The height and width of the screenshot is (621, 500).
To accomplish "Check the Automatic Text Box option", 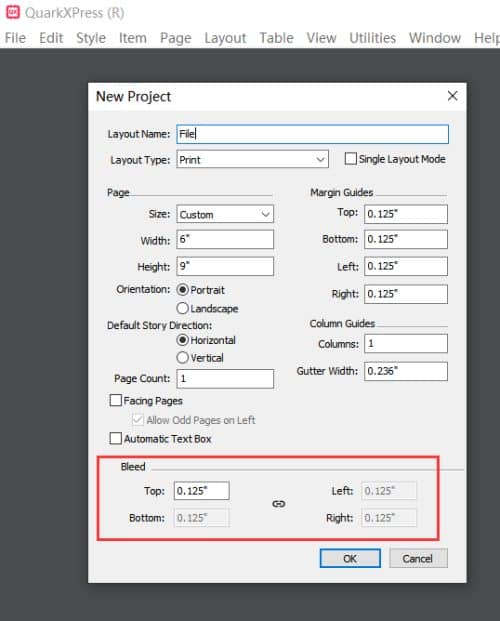I will click(116, 438).
